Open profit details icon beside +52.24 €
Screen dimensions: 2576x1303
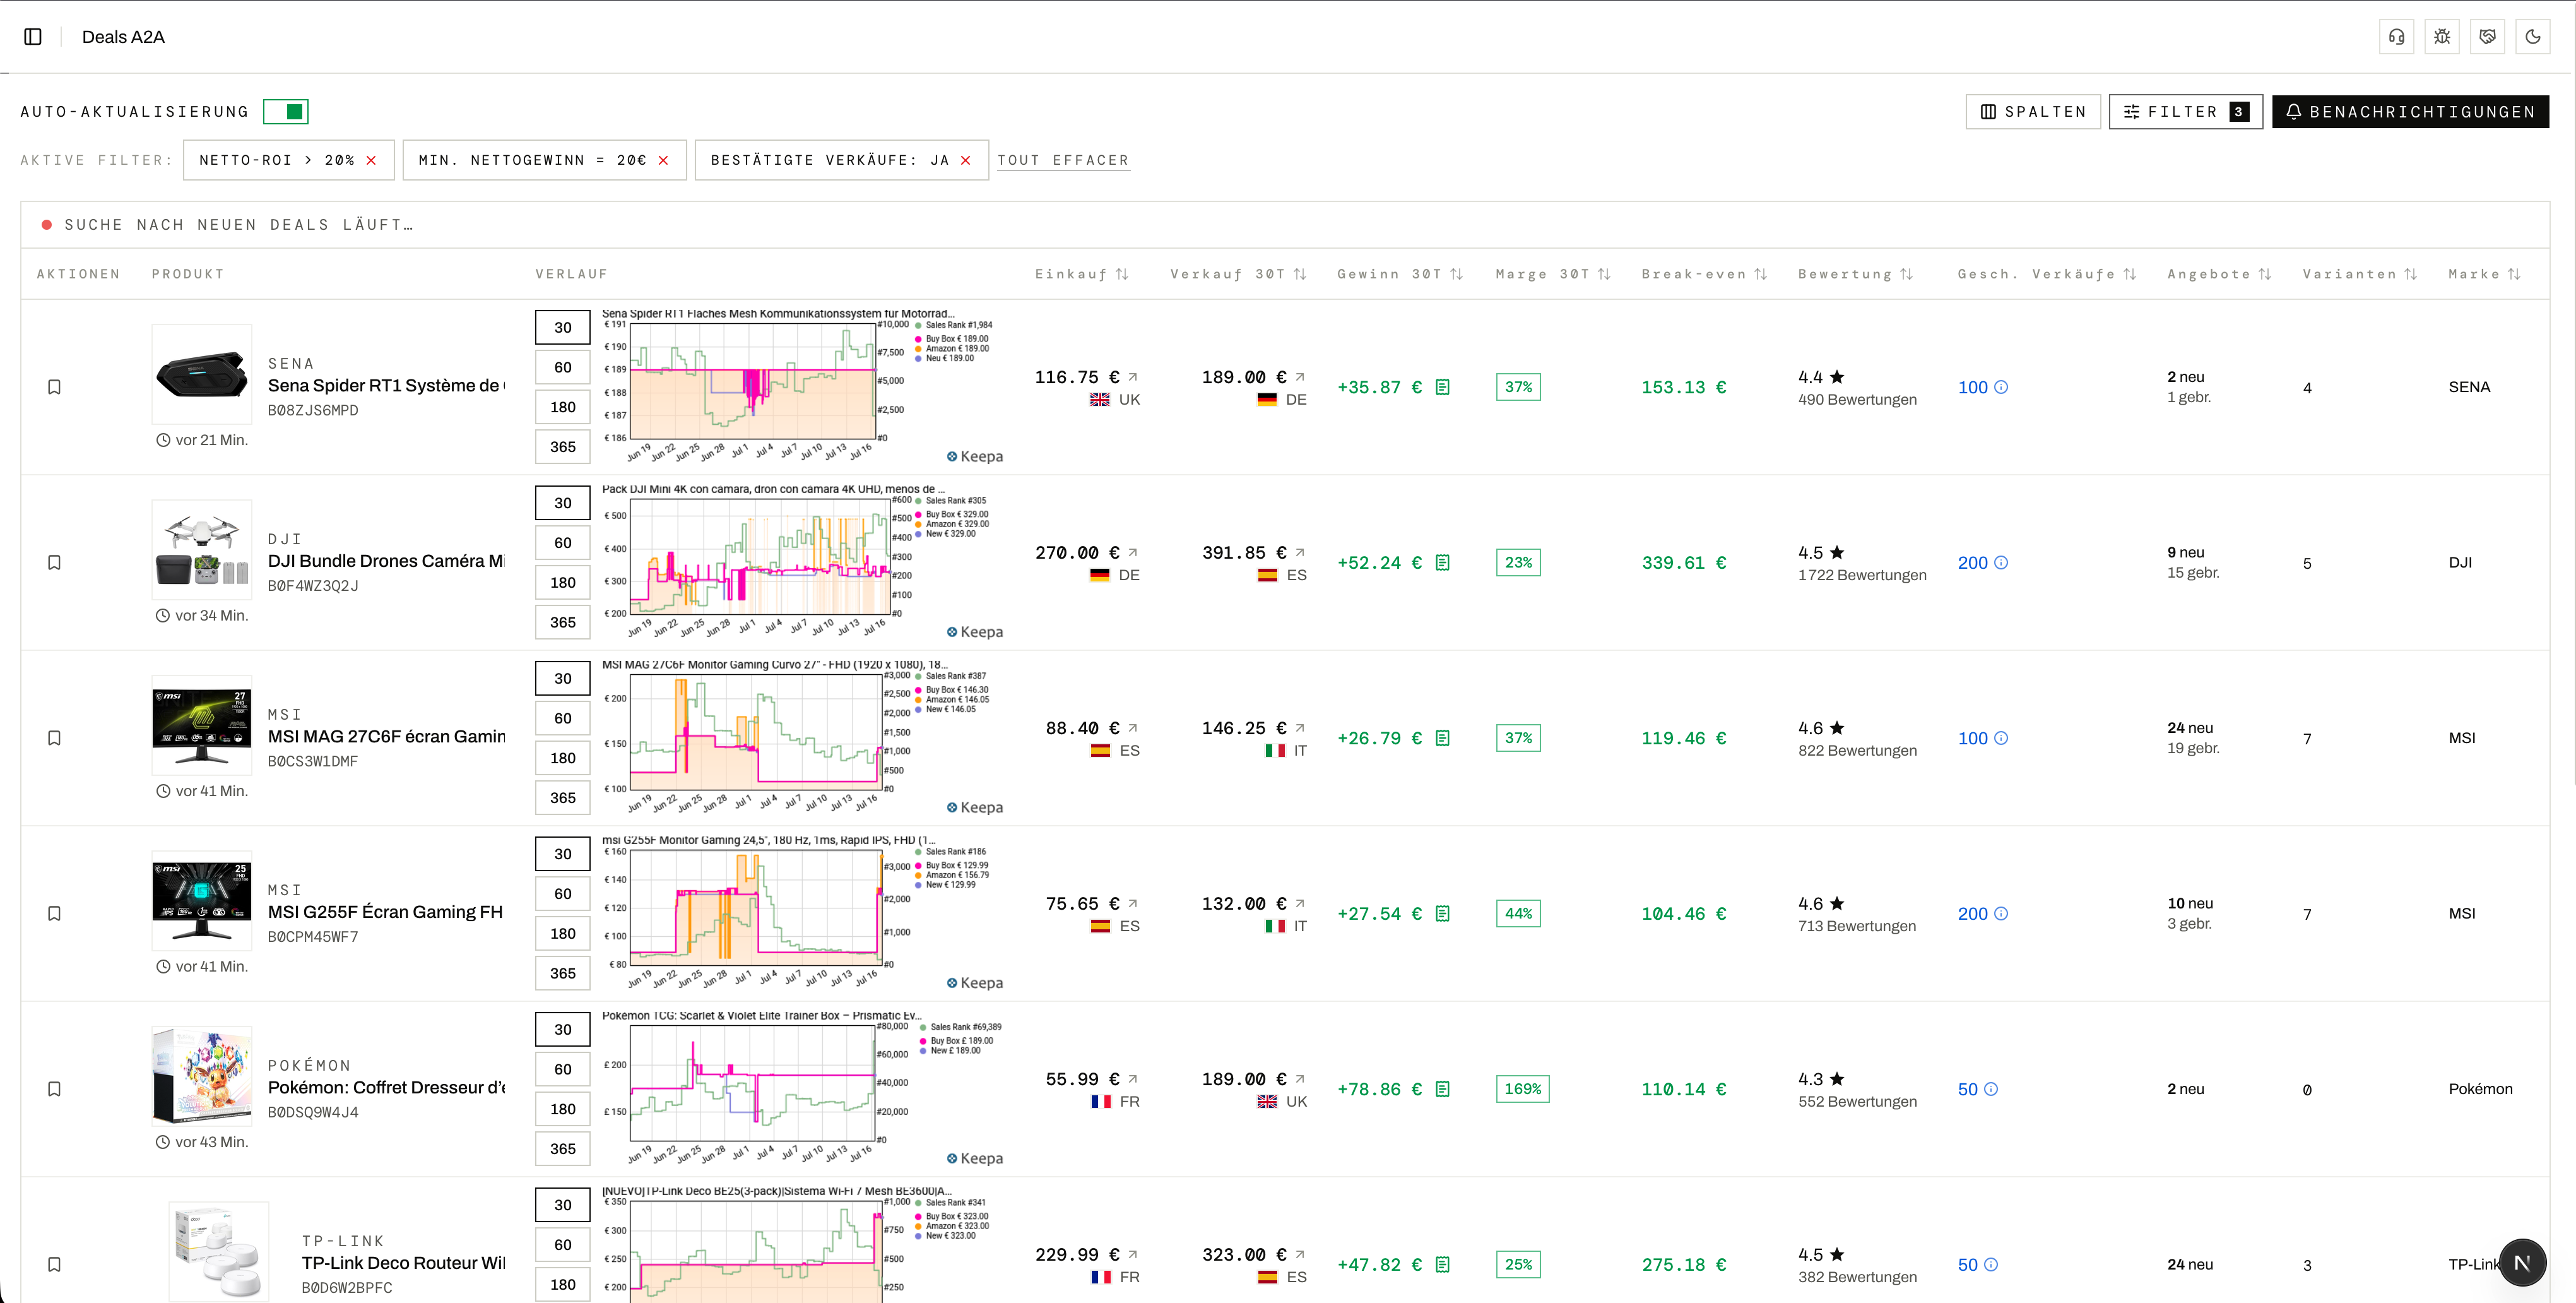pyautogui.click(x=1442, y=563)
